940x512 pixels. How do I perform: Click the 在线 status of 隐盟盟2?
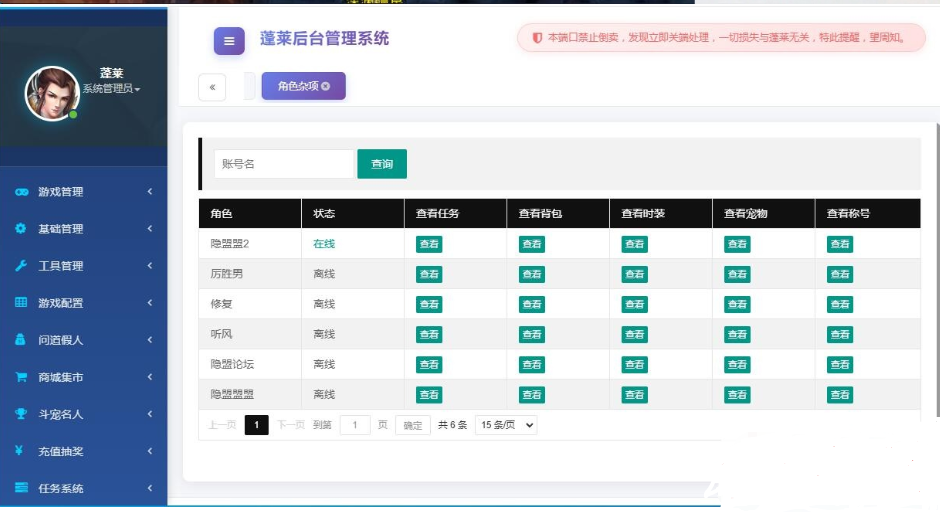(x=324, y=244)
